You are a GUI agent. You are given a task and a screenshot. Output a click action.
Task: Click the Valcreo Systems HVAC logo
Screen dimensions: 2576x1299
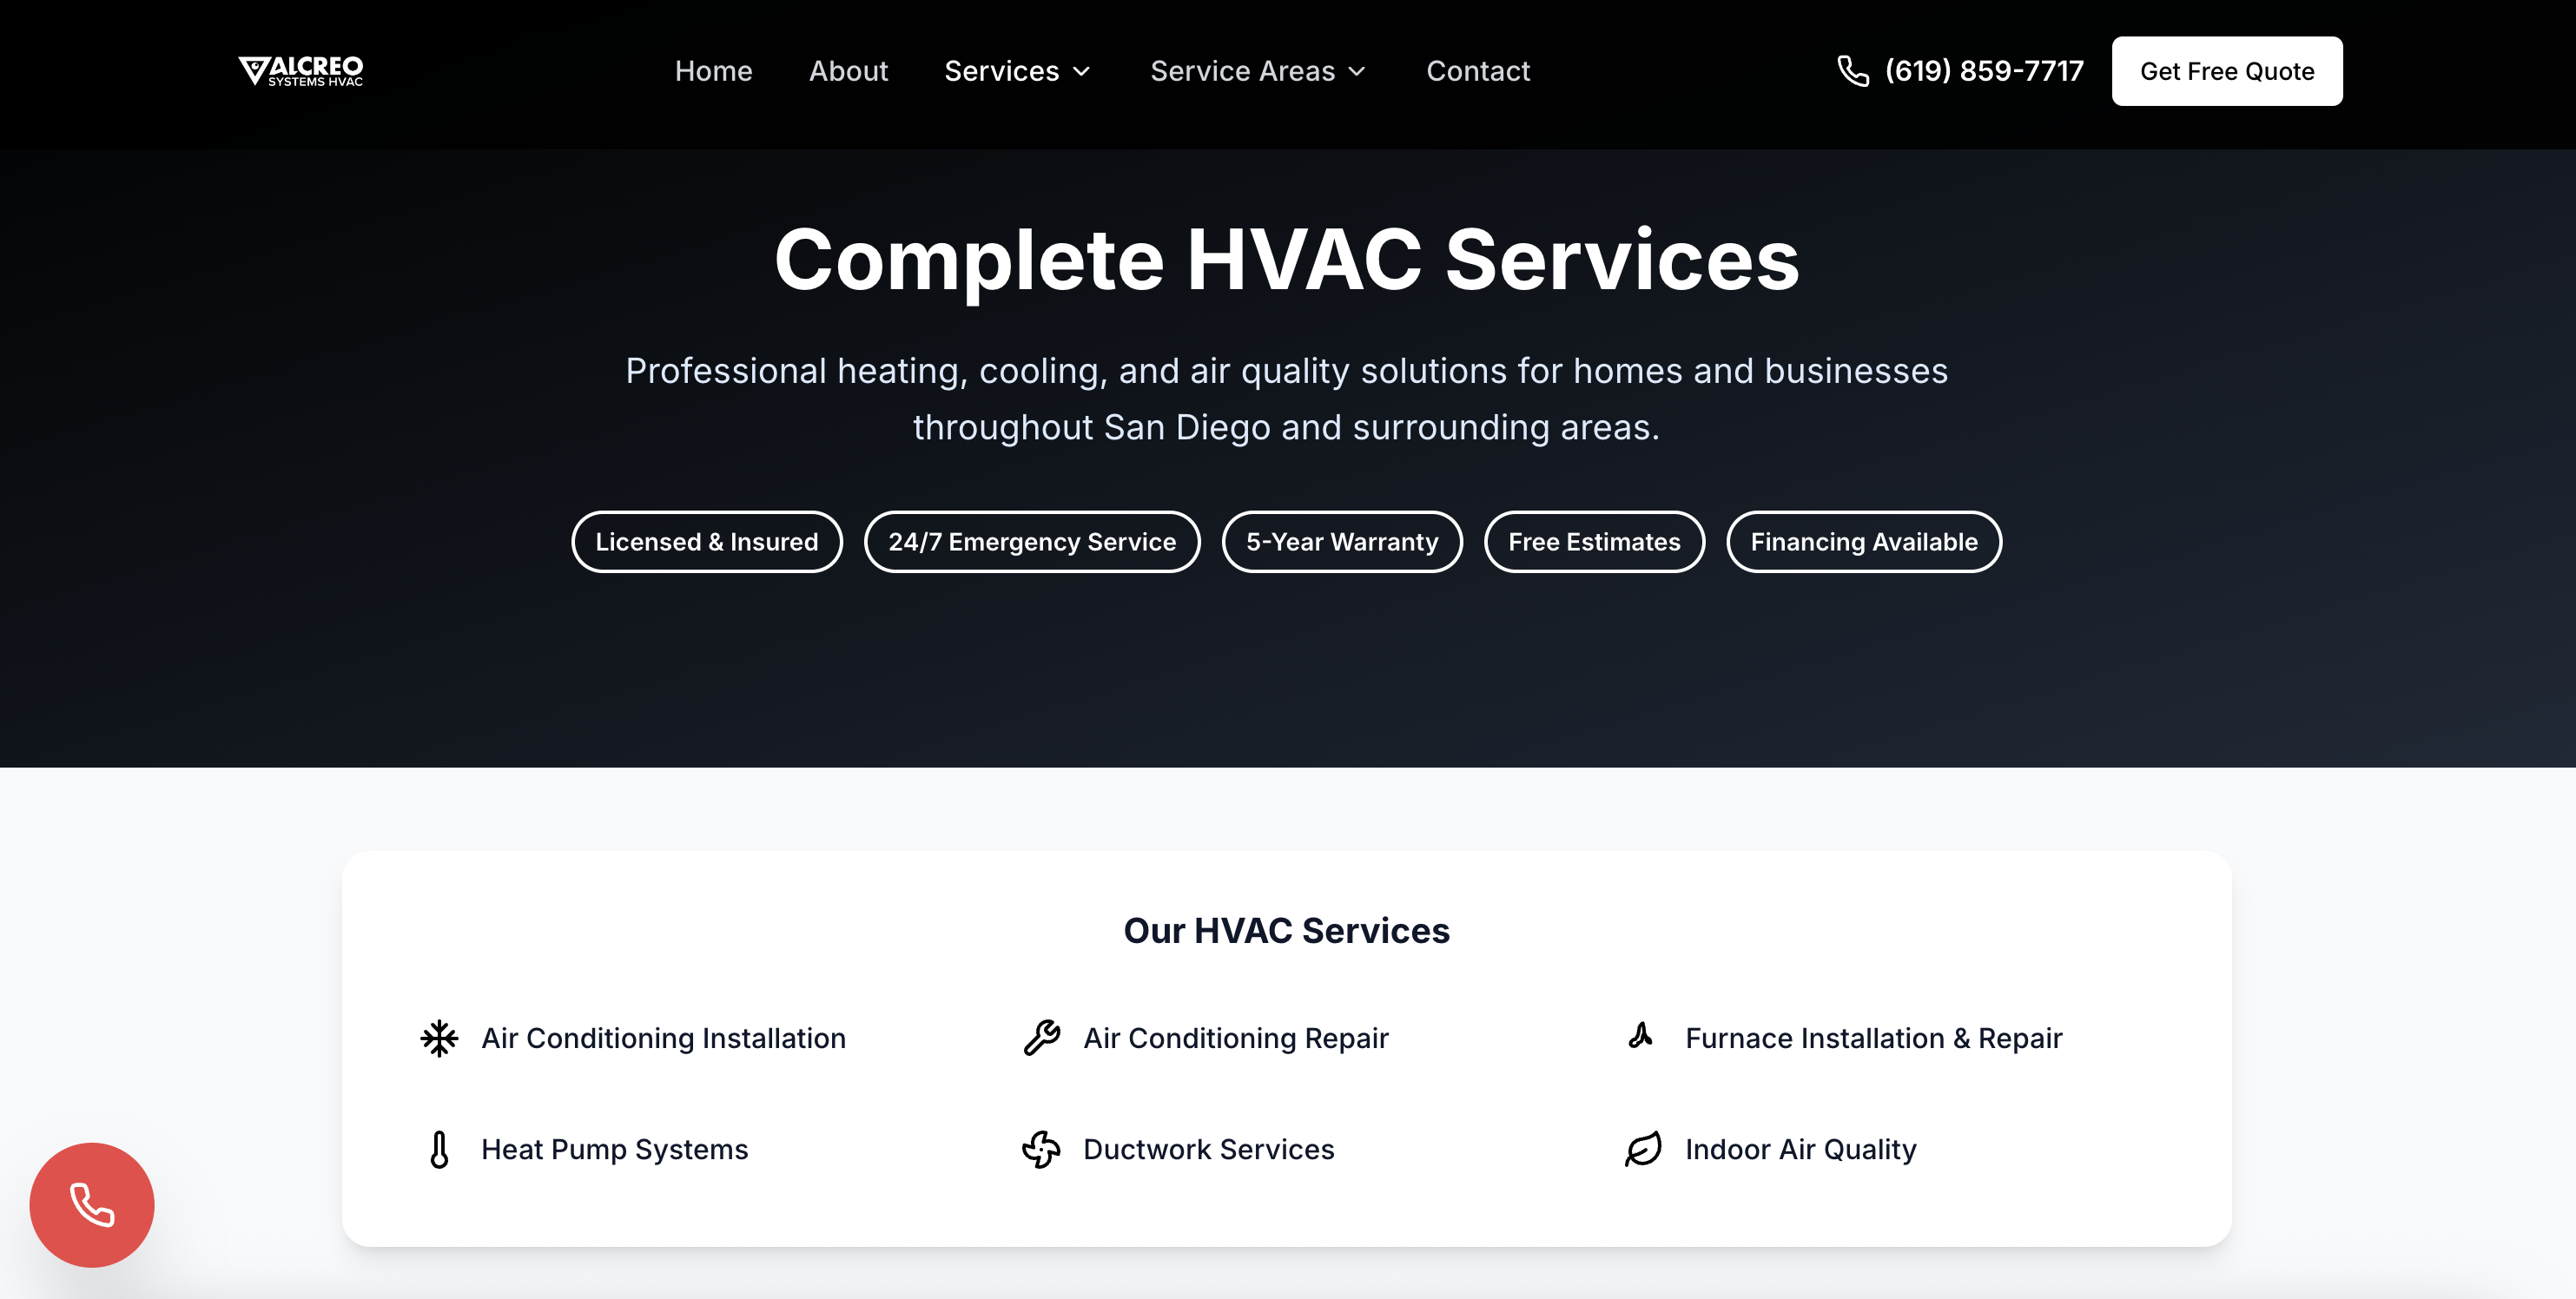(x=300, y=71)
